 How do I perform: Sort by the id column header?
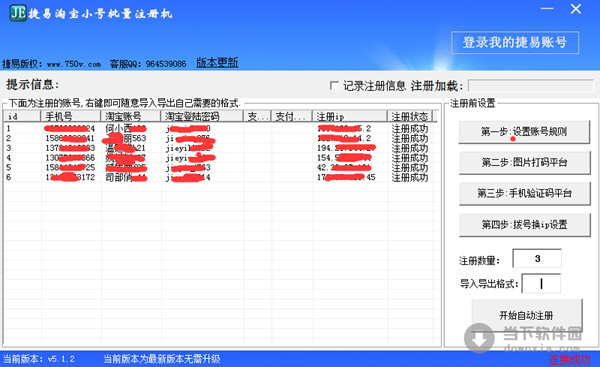coord(22,116)
